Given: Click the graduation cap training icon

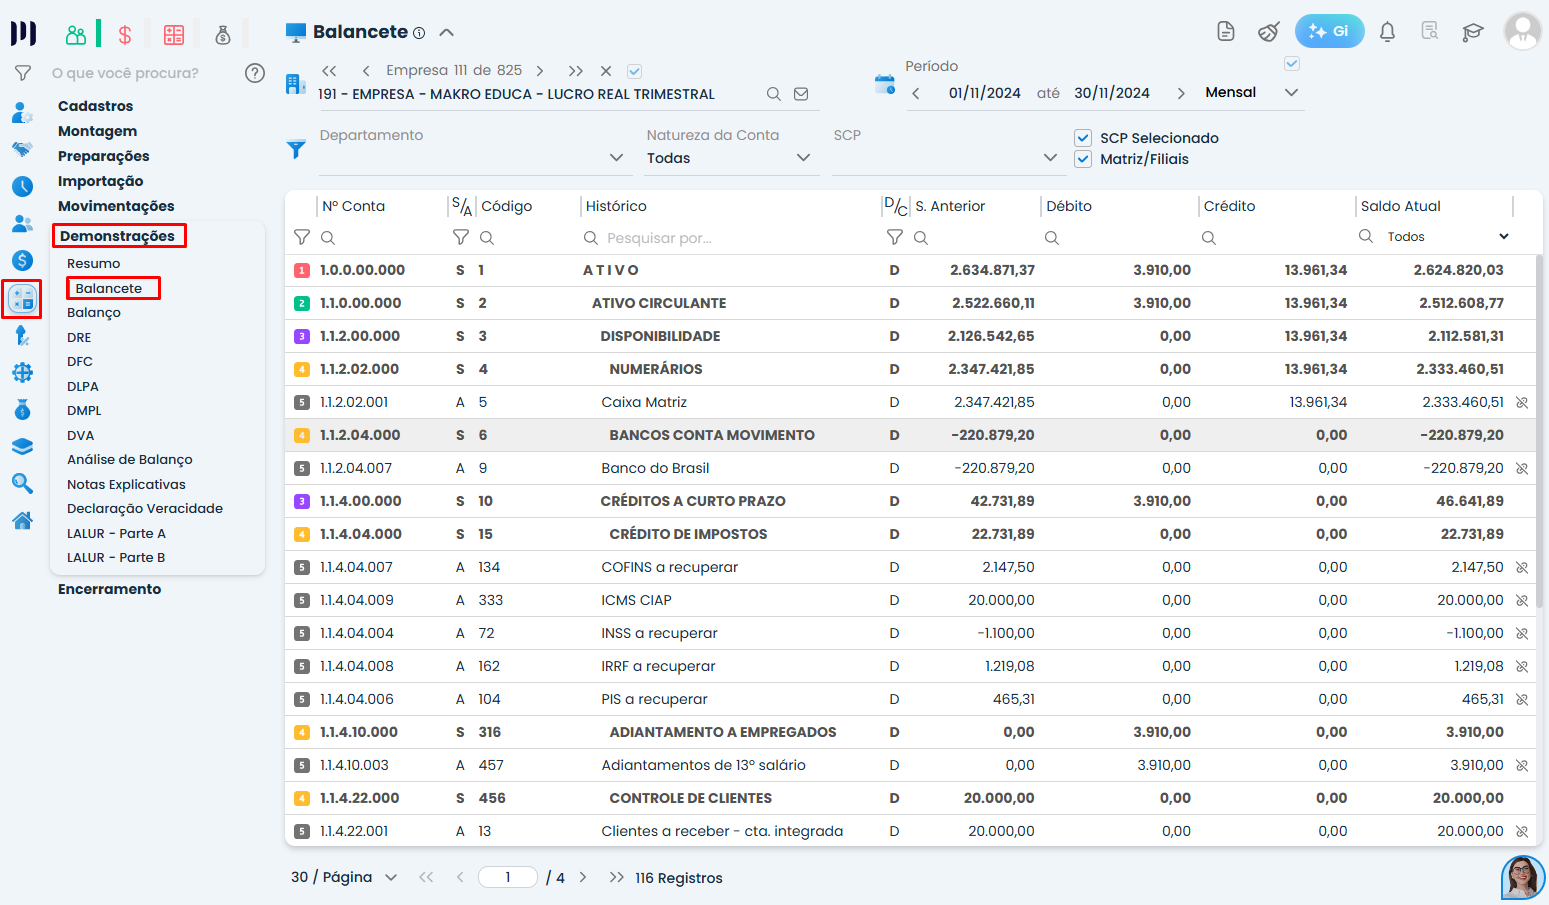Looking at the screenshot, I should 1472,32.
